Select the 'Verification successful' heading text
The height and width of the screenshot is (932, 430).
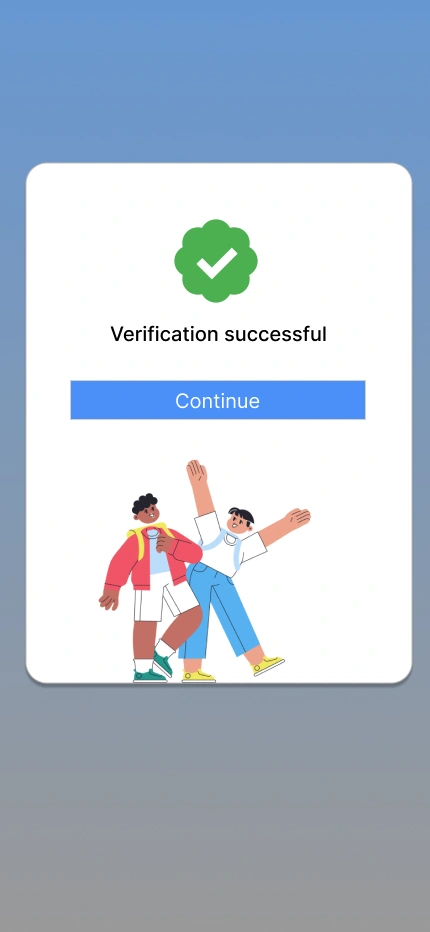click(218, 333)
